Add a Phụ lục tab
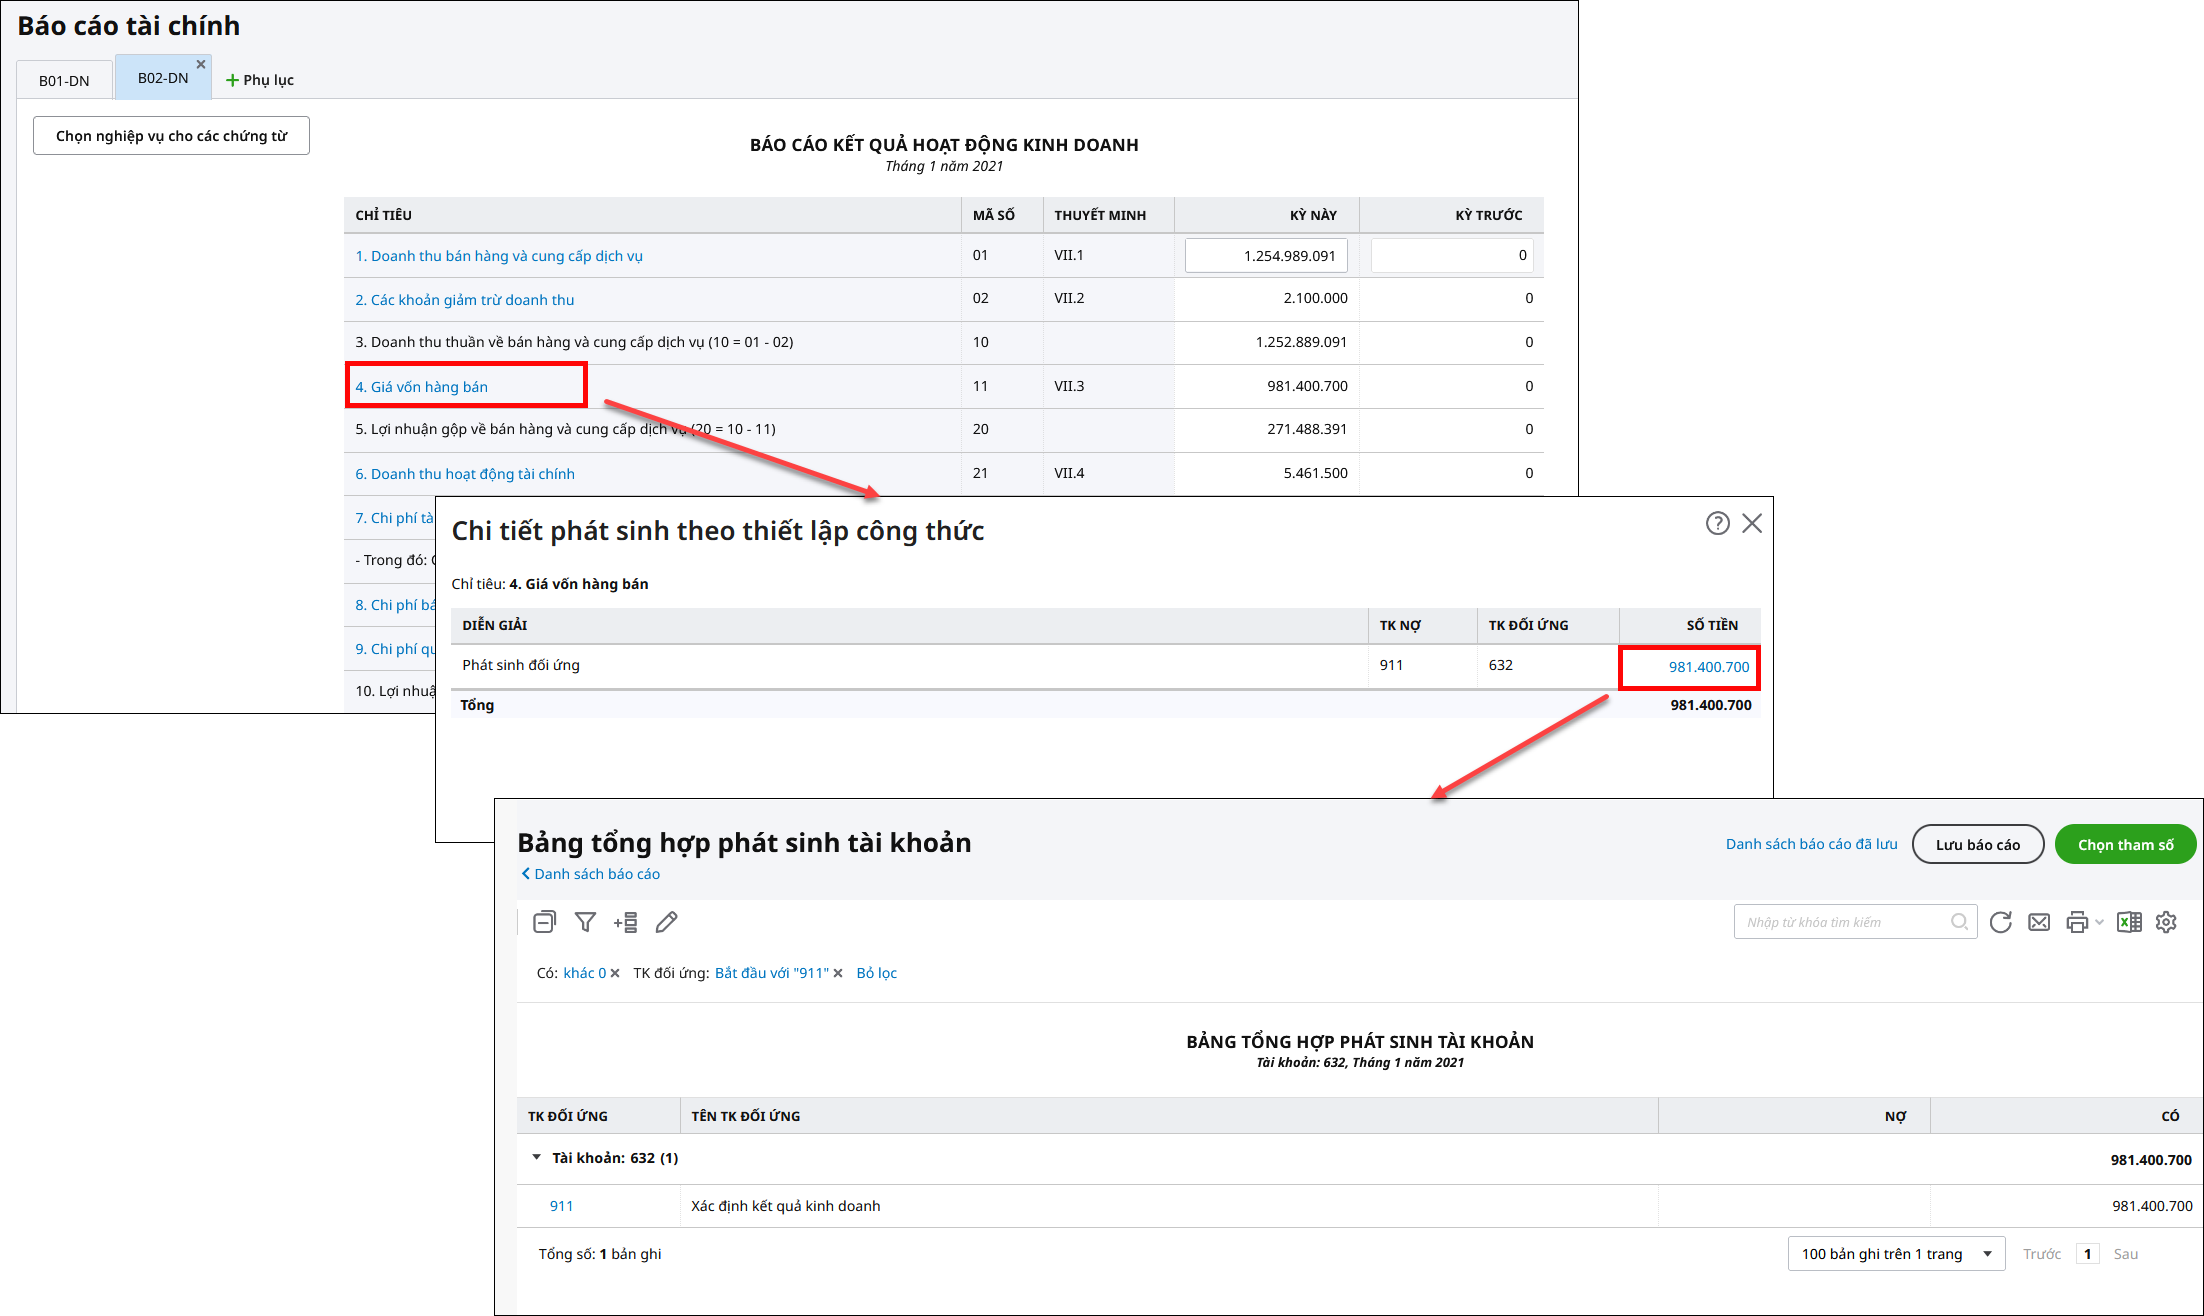This screenshot has height=1316, width=2204. 259,80
